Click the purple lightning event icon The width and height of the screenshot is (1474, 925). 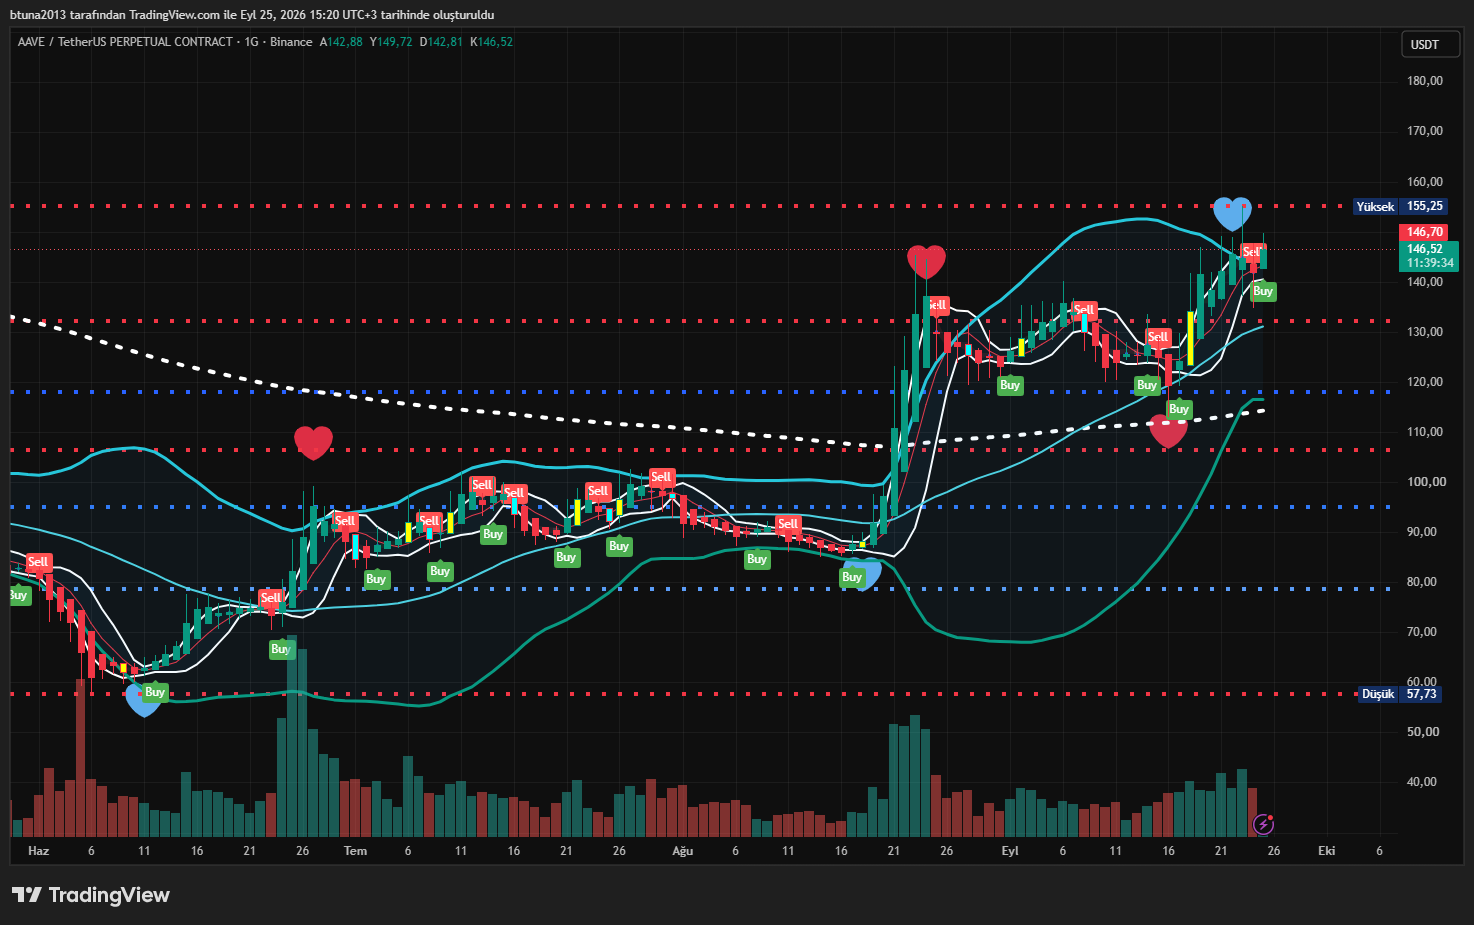tap(1264, 824)
